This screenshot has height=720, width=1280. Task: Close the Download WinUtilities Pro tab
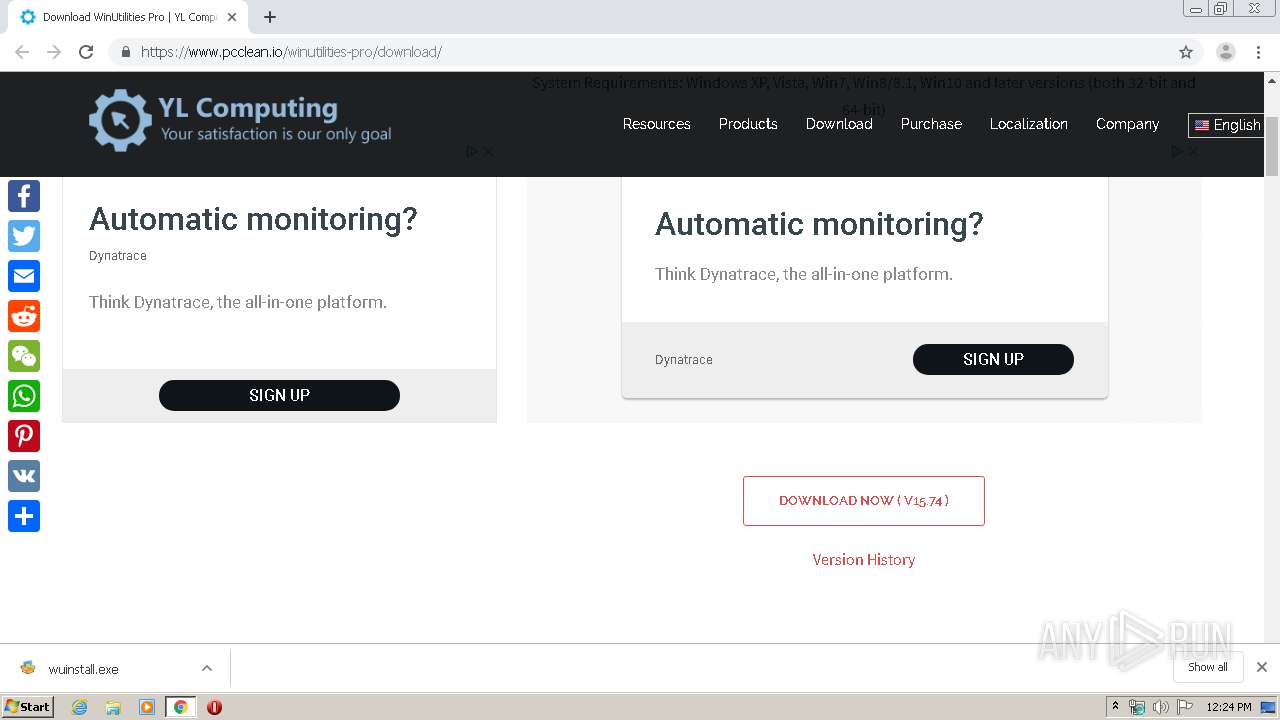pos(232,17)
